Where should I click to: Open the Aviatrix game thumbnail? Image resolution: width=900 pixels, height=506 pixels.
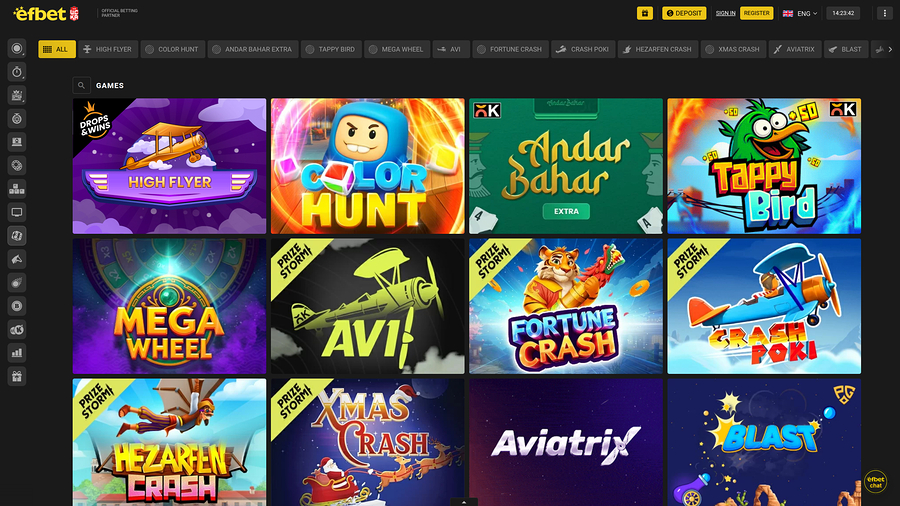(x=566, y=442)
